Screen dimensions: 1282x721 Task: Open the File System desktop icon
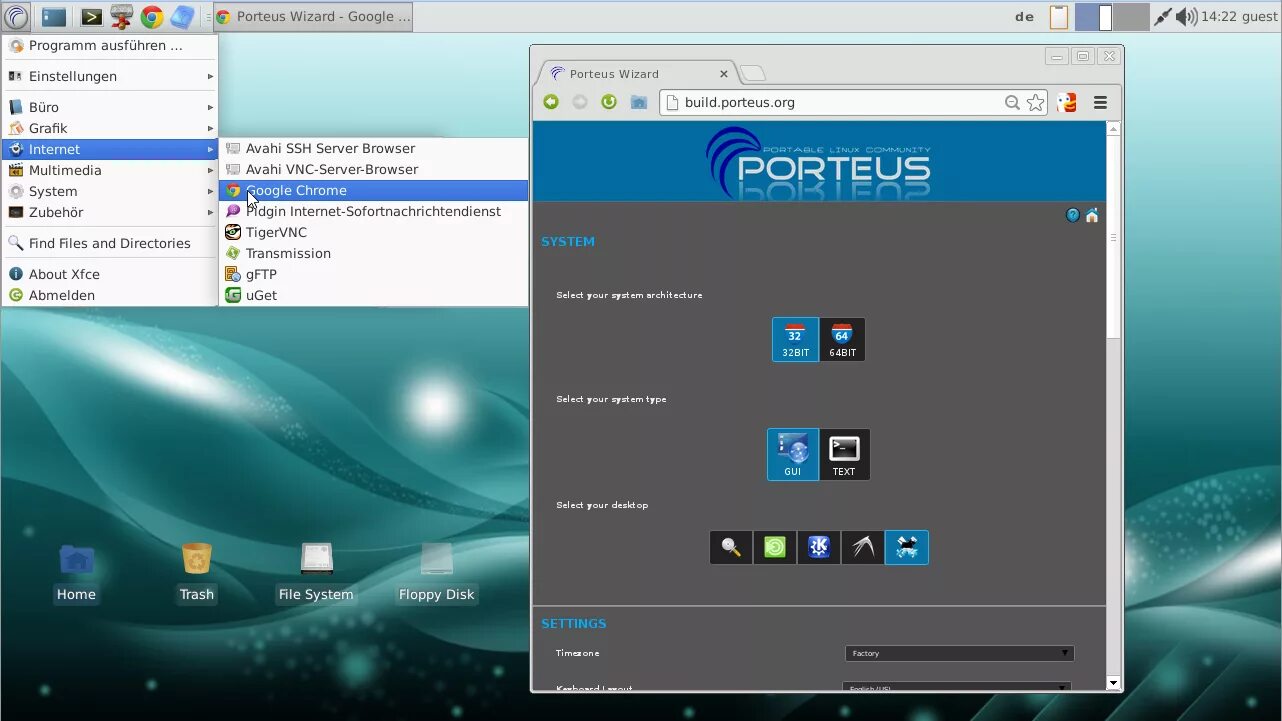(x=316, y=573)
